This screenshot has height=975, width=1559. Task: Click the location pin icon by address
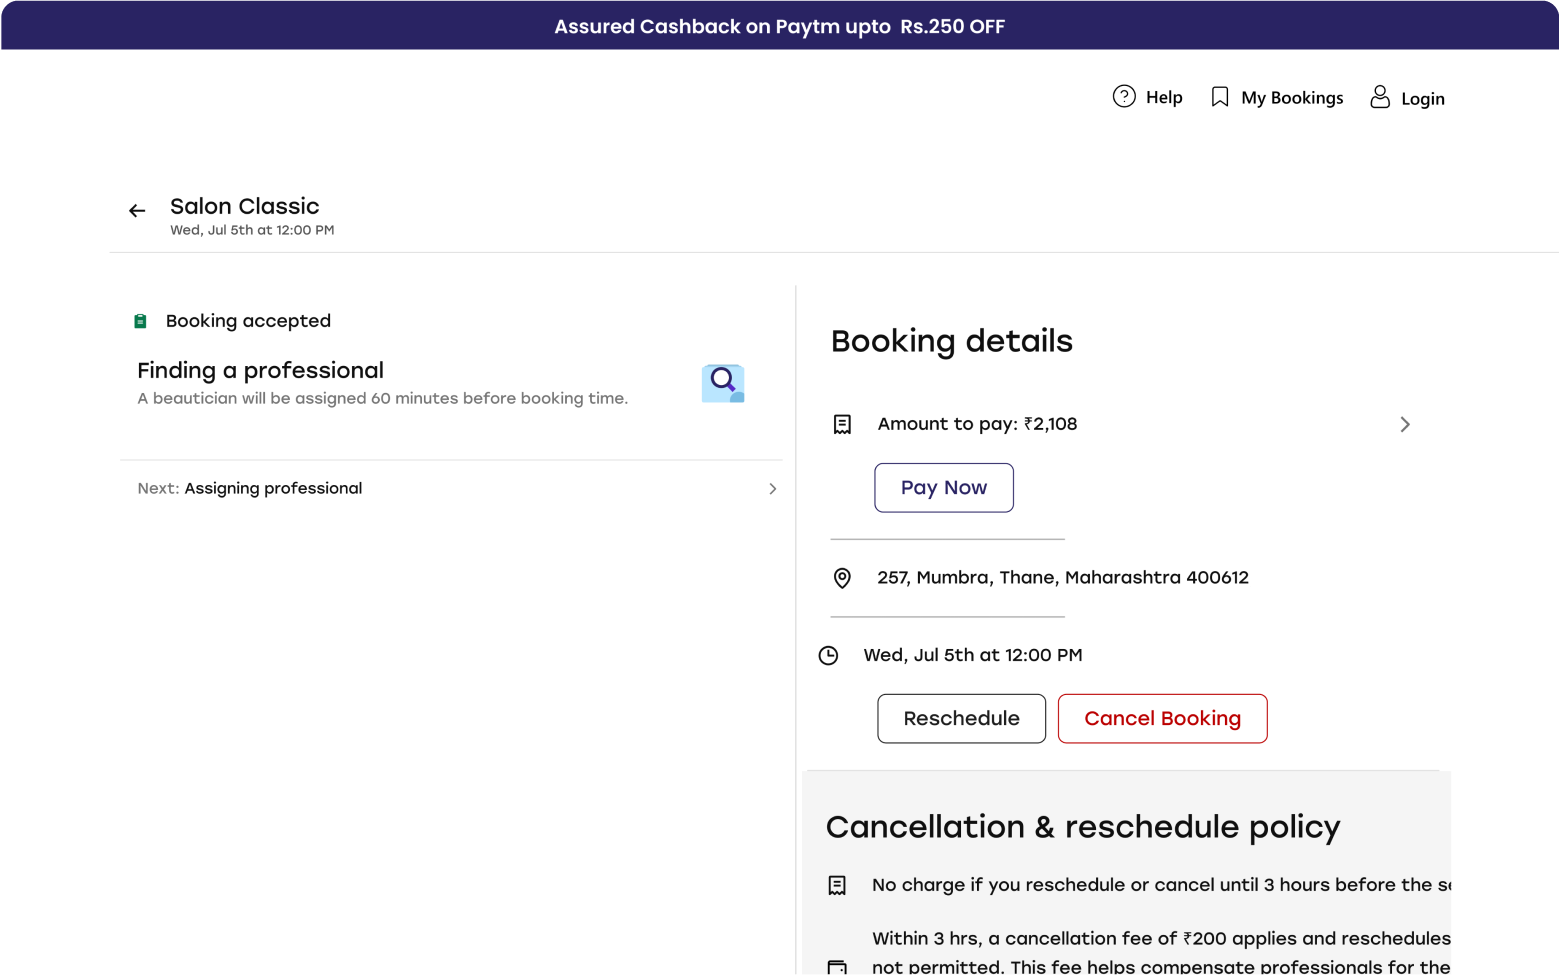coord(842,578)
